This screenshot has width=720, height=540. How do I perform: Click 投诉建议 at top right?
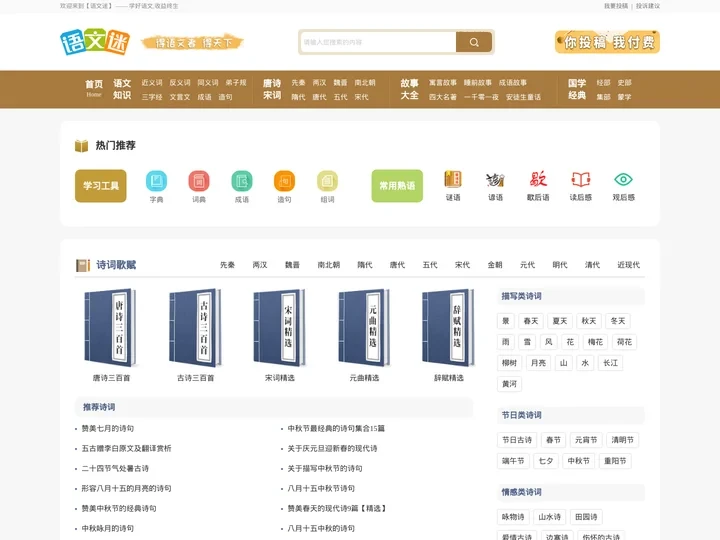pyautogui.click(x=648, y=6)
